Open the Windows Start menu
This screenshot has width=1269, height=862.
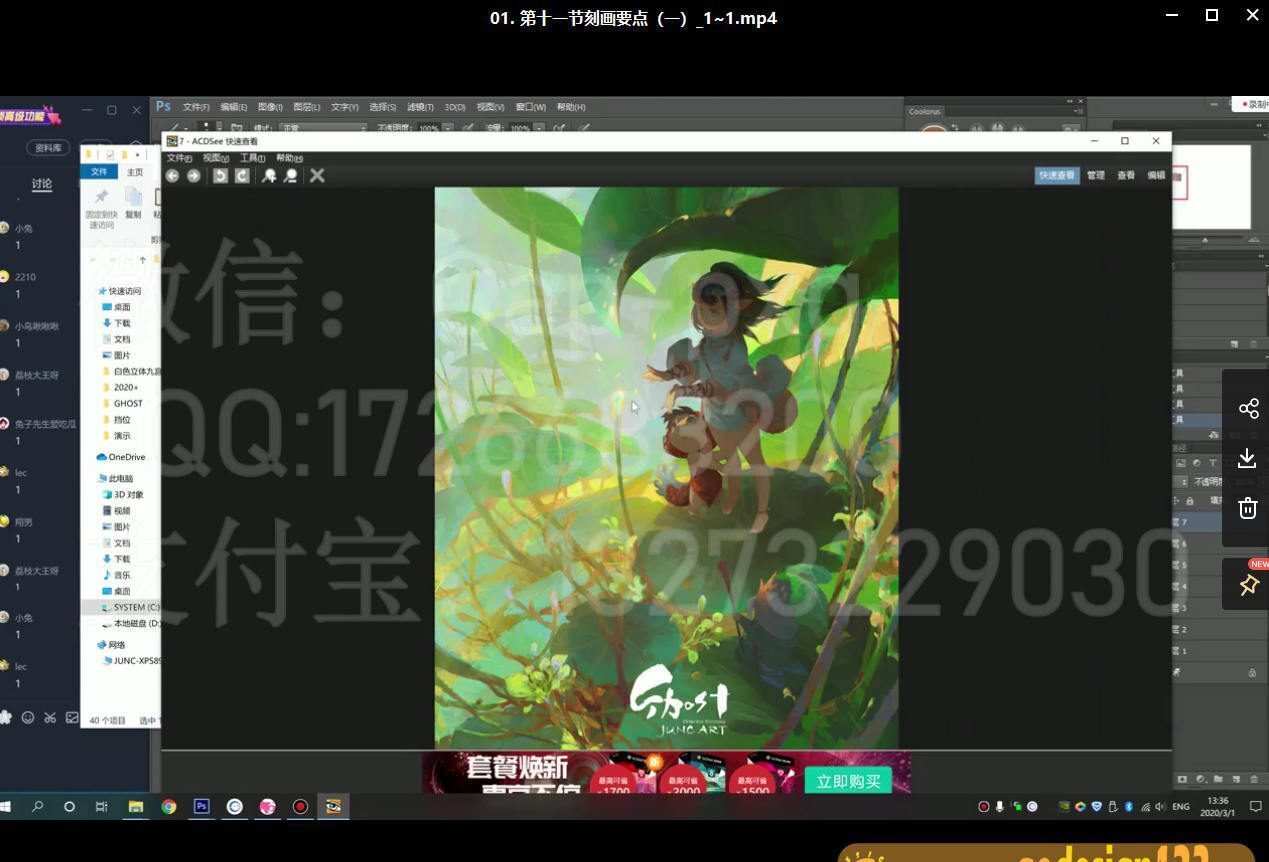click(x=6, y=806)
